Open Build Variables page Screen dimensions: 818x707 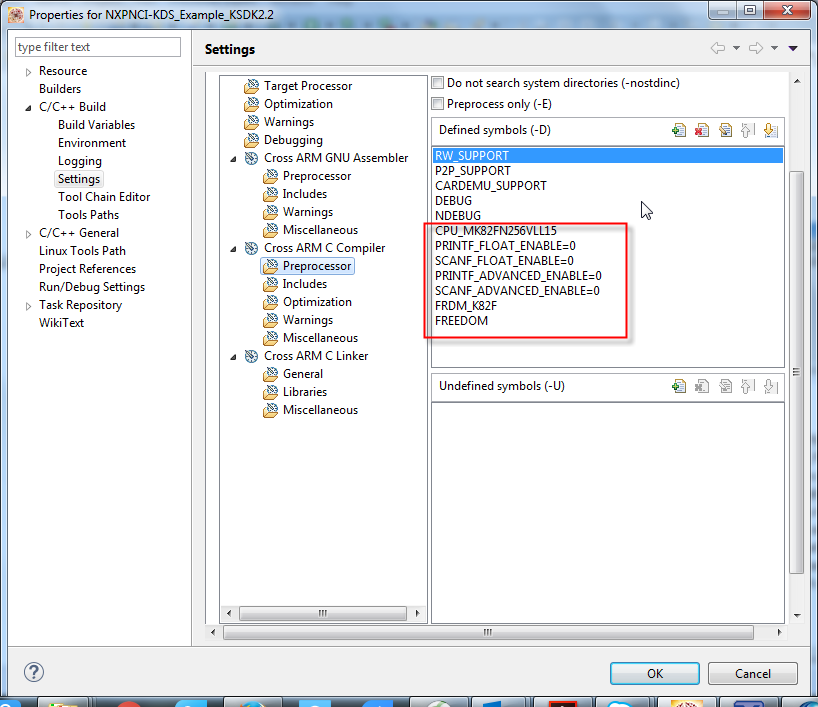pyautogui.click(x=97, y=125)
